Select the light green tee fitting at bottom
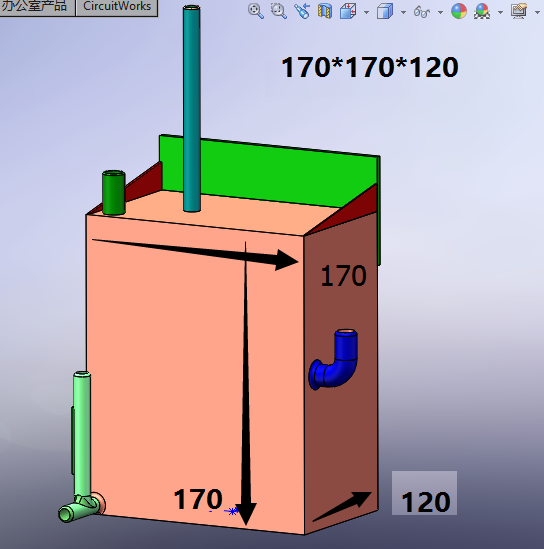Viewport: 544px width, 549px height. click(x=79, y=509)
